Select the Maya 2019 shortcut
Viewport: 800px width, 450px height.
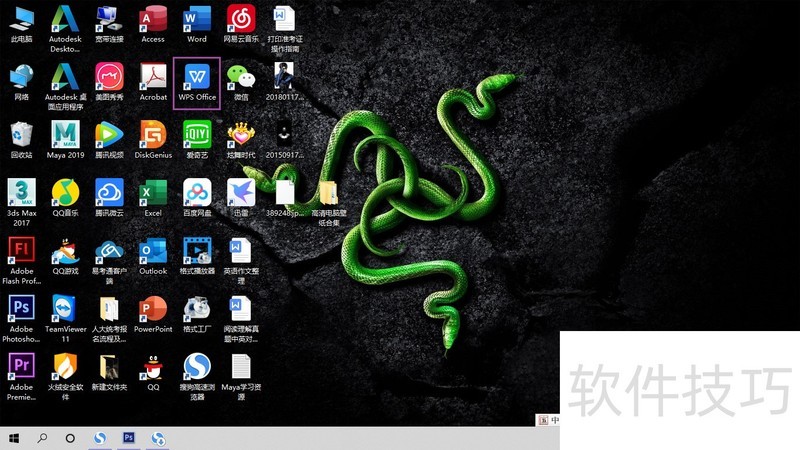65,140
